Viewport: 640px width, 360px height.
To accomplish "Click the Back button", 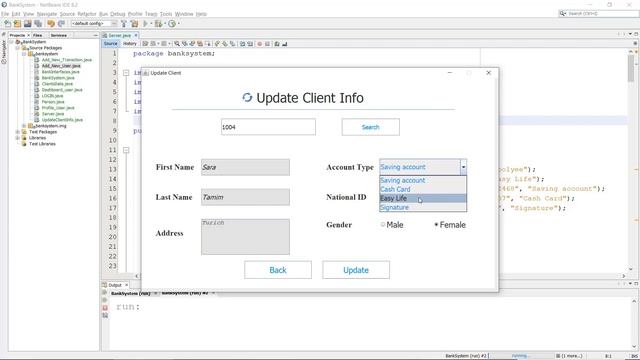I will click(x=278, y=270).
